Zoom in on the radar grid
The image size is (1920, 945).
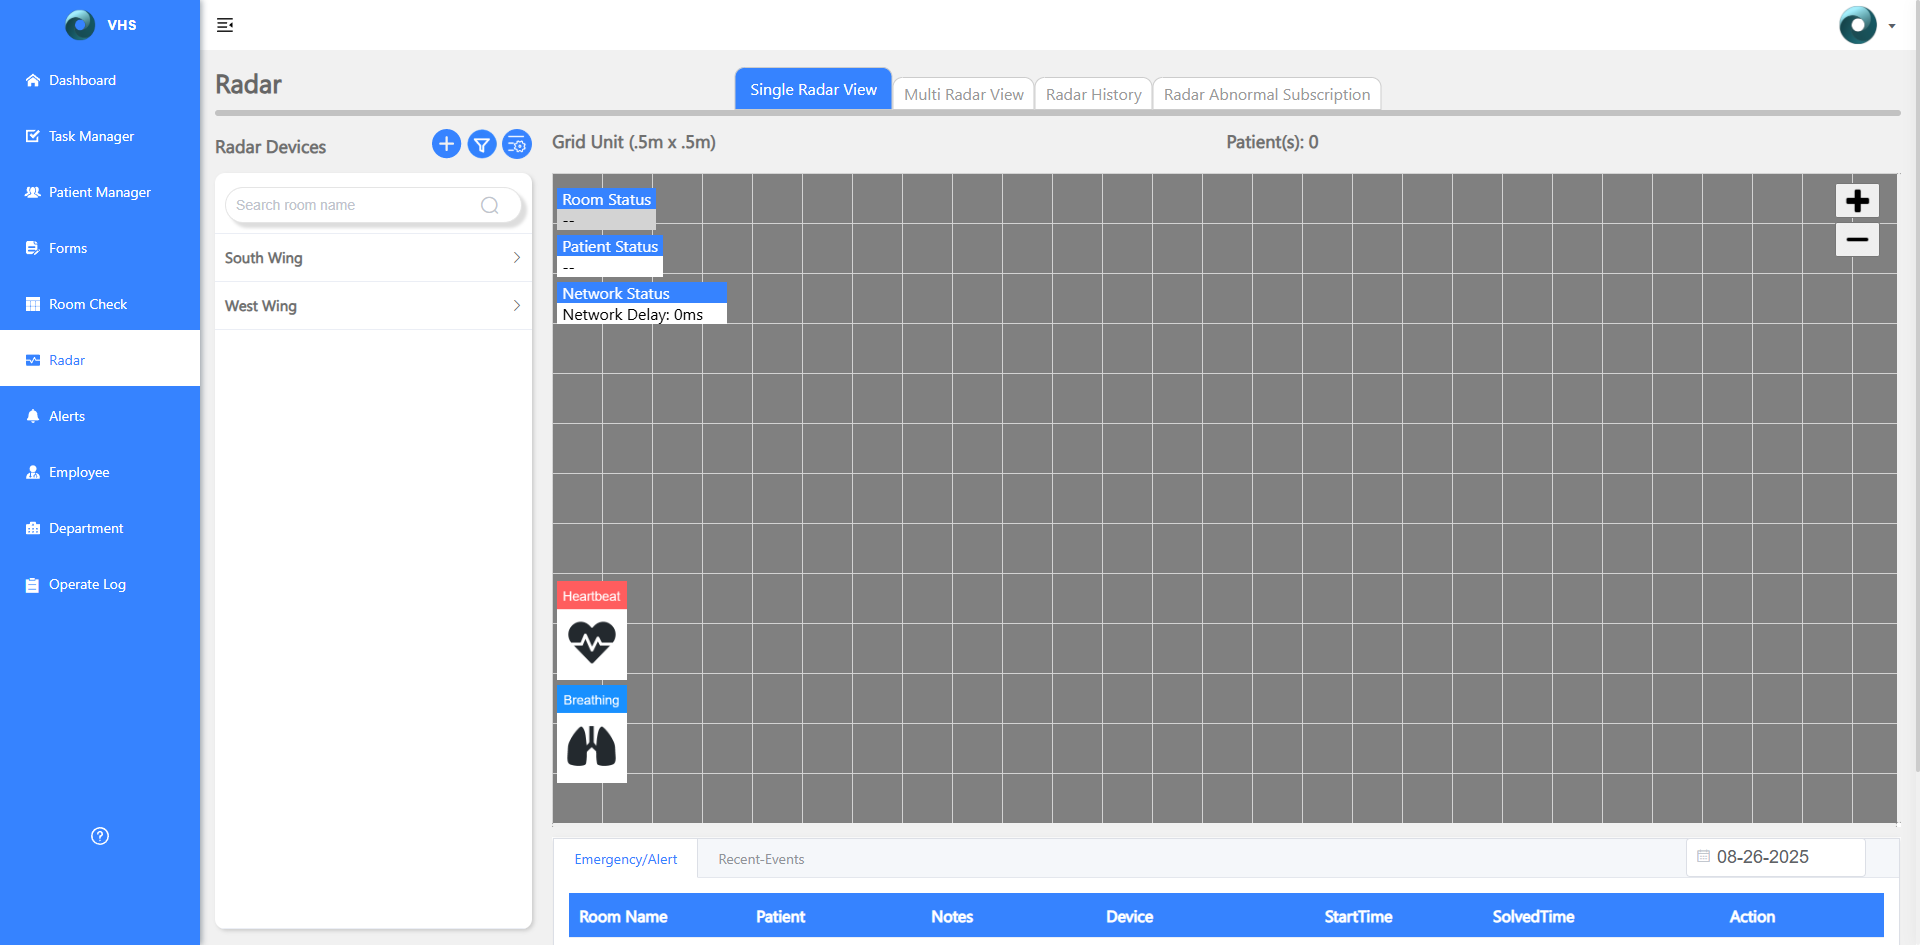[x=1857, y=201]
